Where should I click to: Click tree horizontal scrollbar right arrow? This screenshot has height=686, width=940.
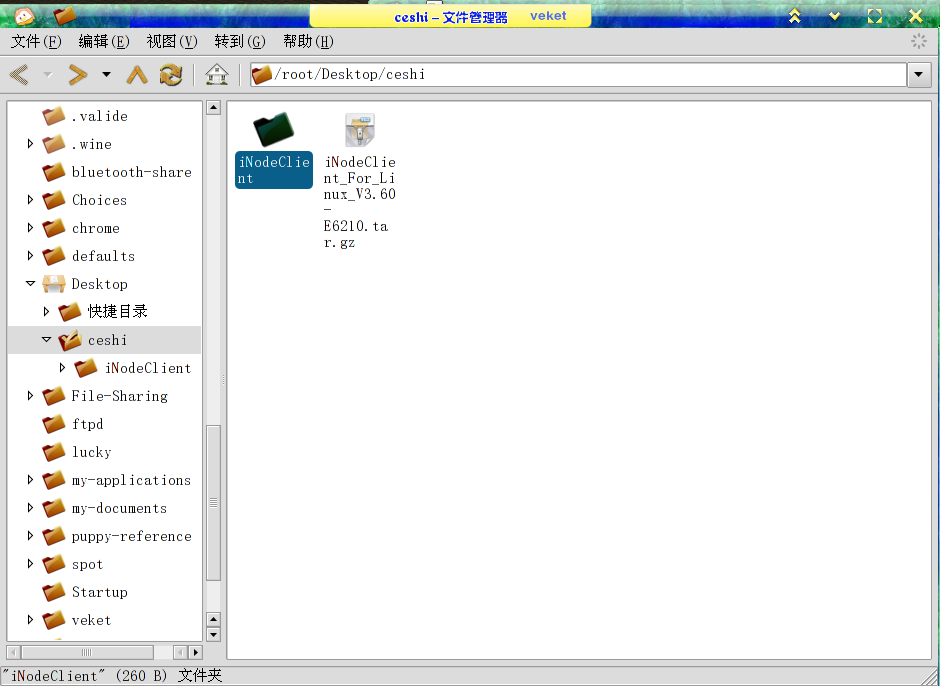pos(195,652)
